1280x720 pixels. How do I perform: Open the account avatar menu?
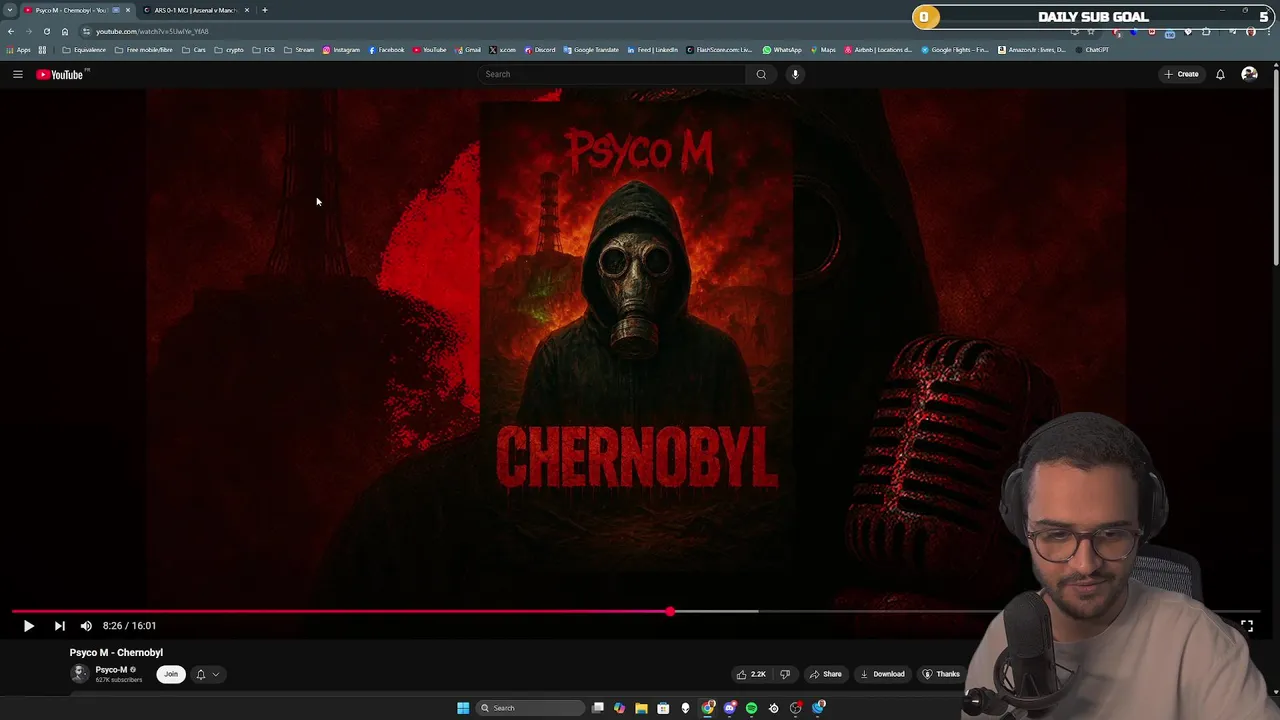(1249, 74)
